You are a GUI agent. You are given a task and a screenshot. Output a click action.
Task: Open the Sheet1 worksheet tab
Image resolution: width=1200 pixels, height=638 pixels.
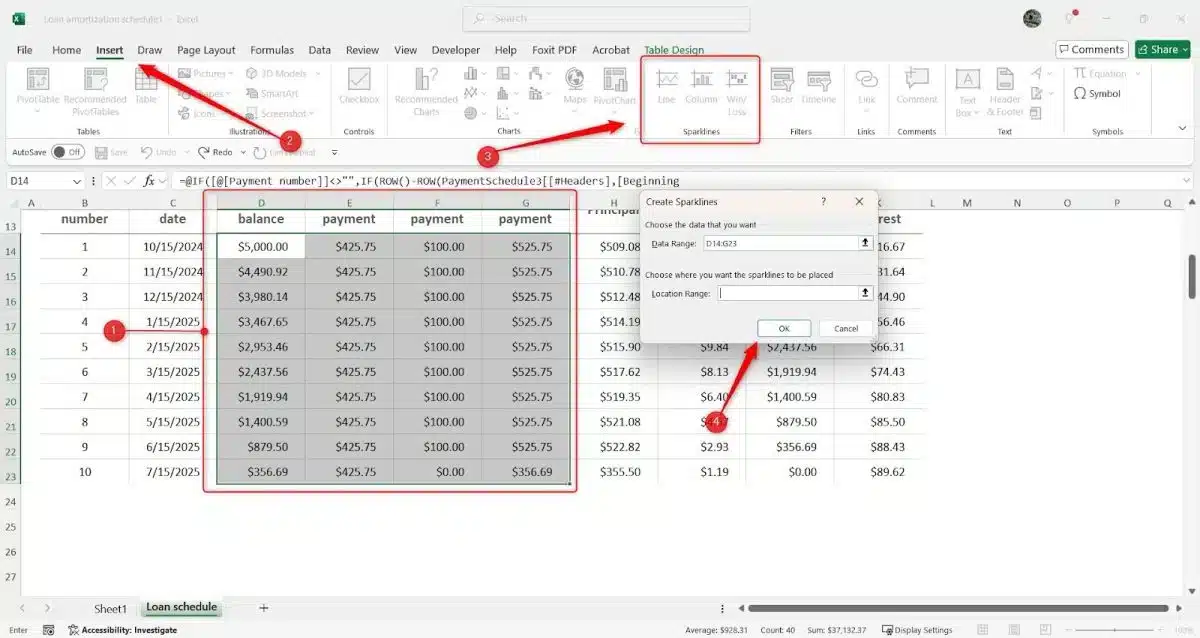pyautogui.click(x=110, y=608)
